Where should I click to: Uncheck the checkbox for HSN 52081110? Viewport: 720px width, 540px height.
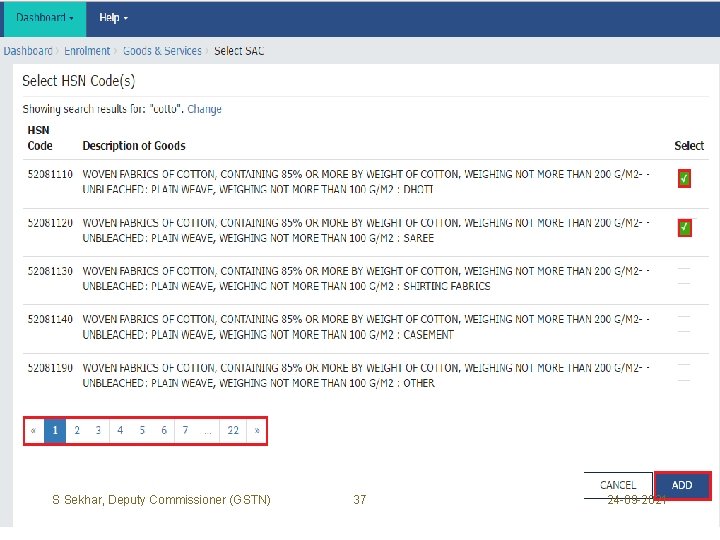(x=684, y=179)
